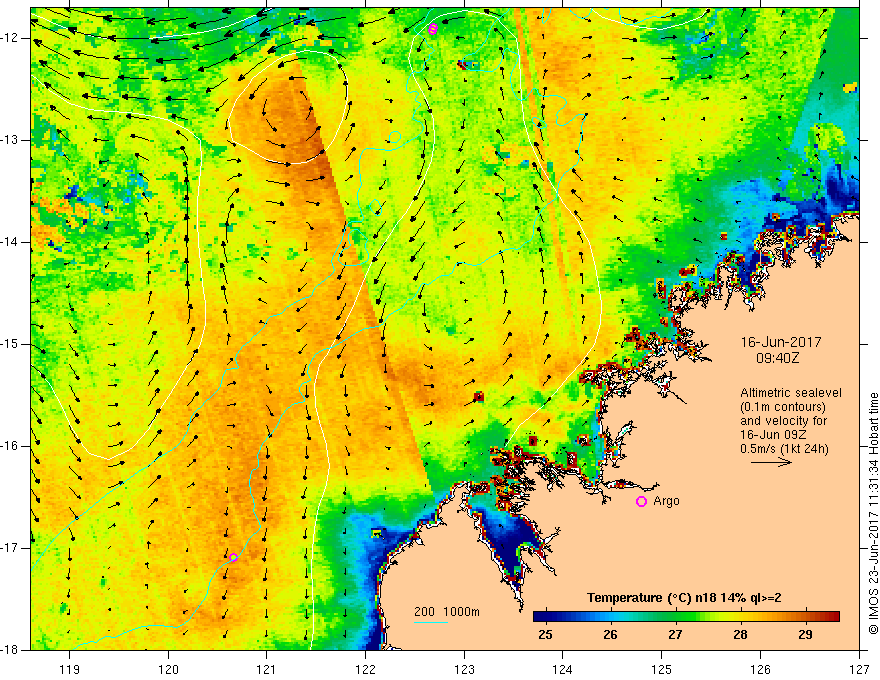Click the "09:40Z" time text
Screen dimensions: 880x680
[x=777, y=357]
